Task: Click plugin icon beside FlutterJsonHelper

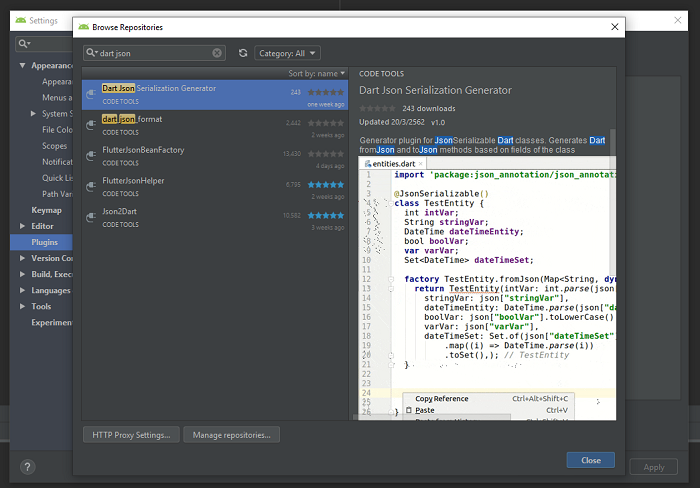Action: (91, 186)
